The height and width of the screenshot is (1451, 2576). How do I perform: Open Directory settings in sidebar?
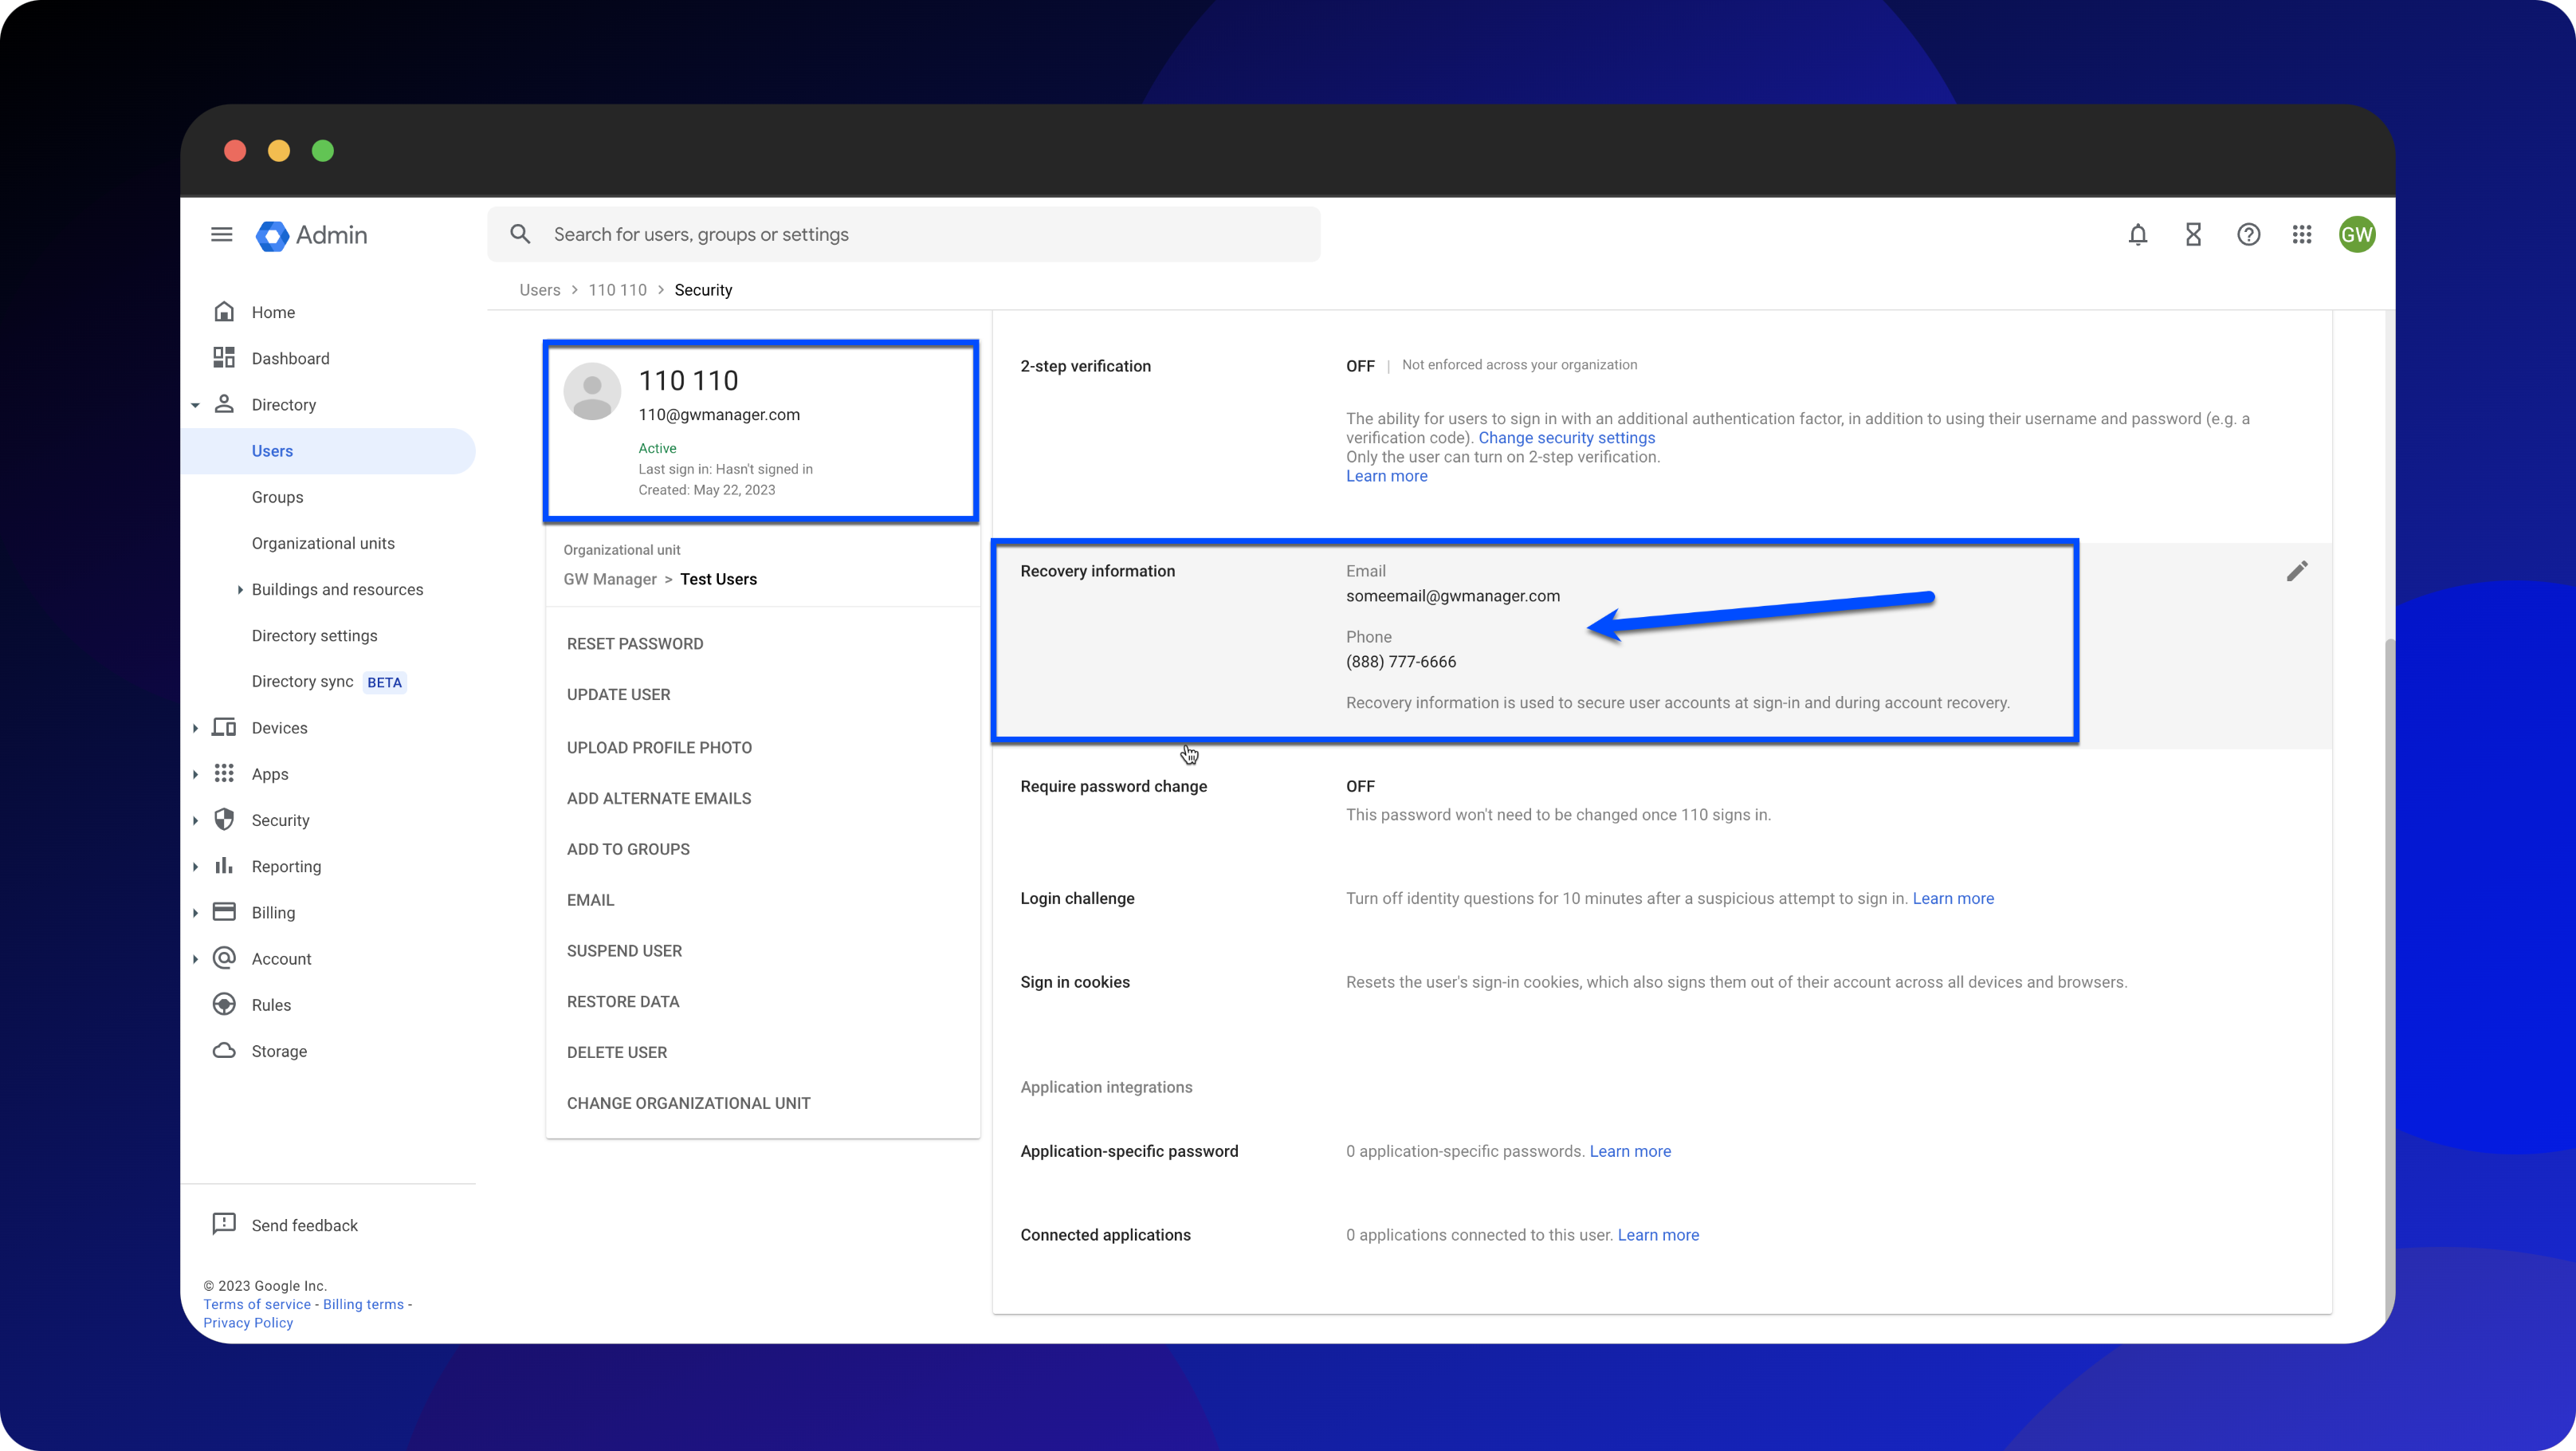[314, 635]
